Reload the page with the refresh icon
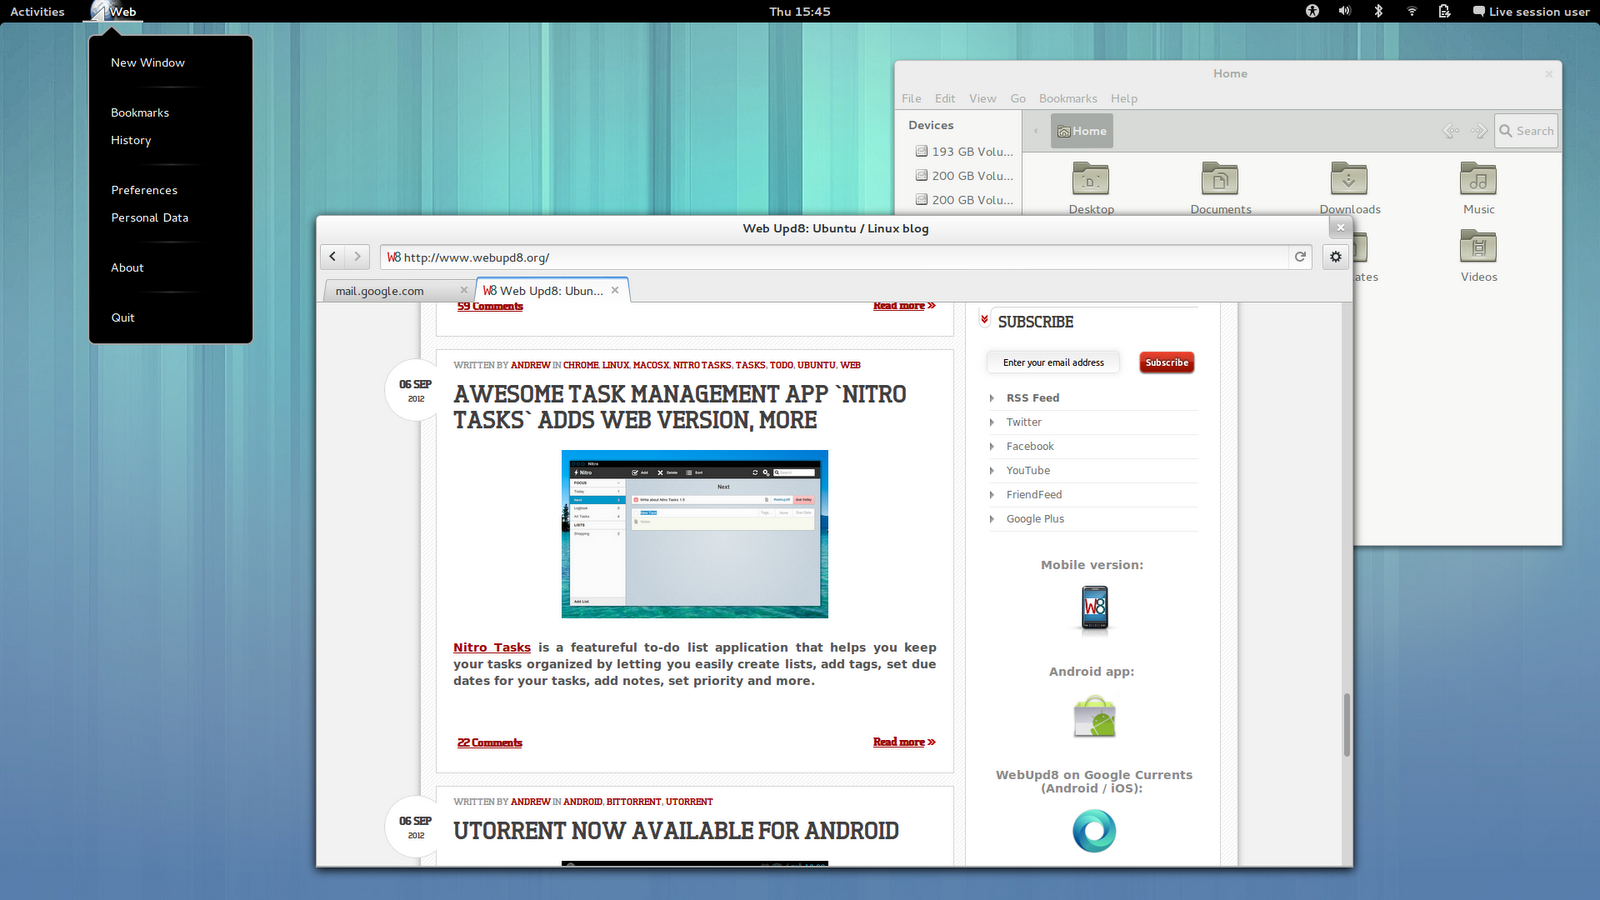Screen dimensions: 1600x900 (1300, 257)
